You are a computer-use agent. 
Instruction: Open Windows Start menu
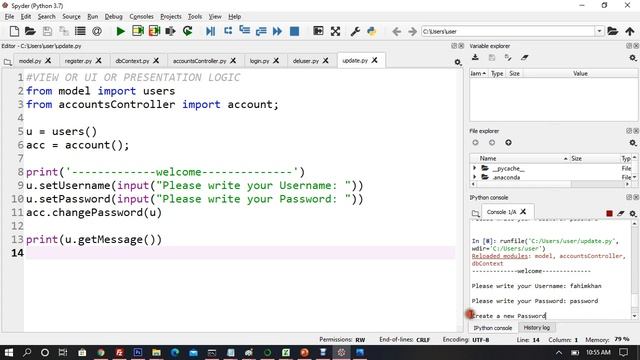[9, 352]
